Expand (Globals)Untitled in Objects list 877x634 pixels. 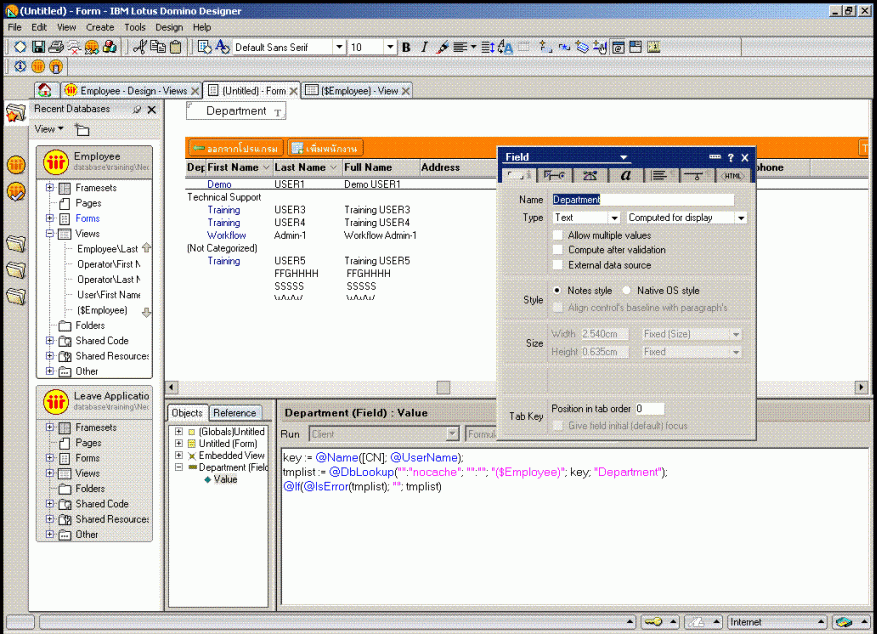coord(178,432)
